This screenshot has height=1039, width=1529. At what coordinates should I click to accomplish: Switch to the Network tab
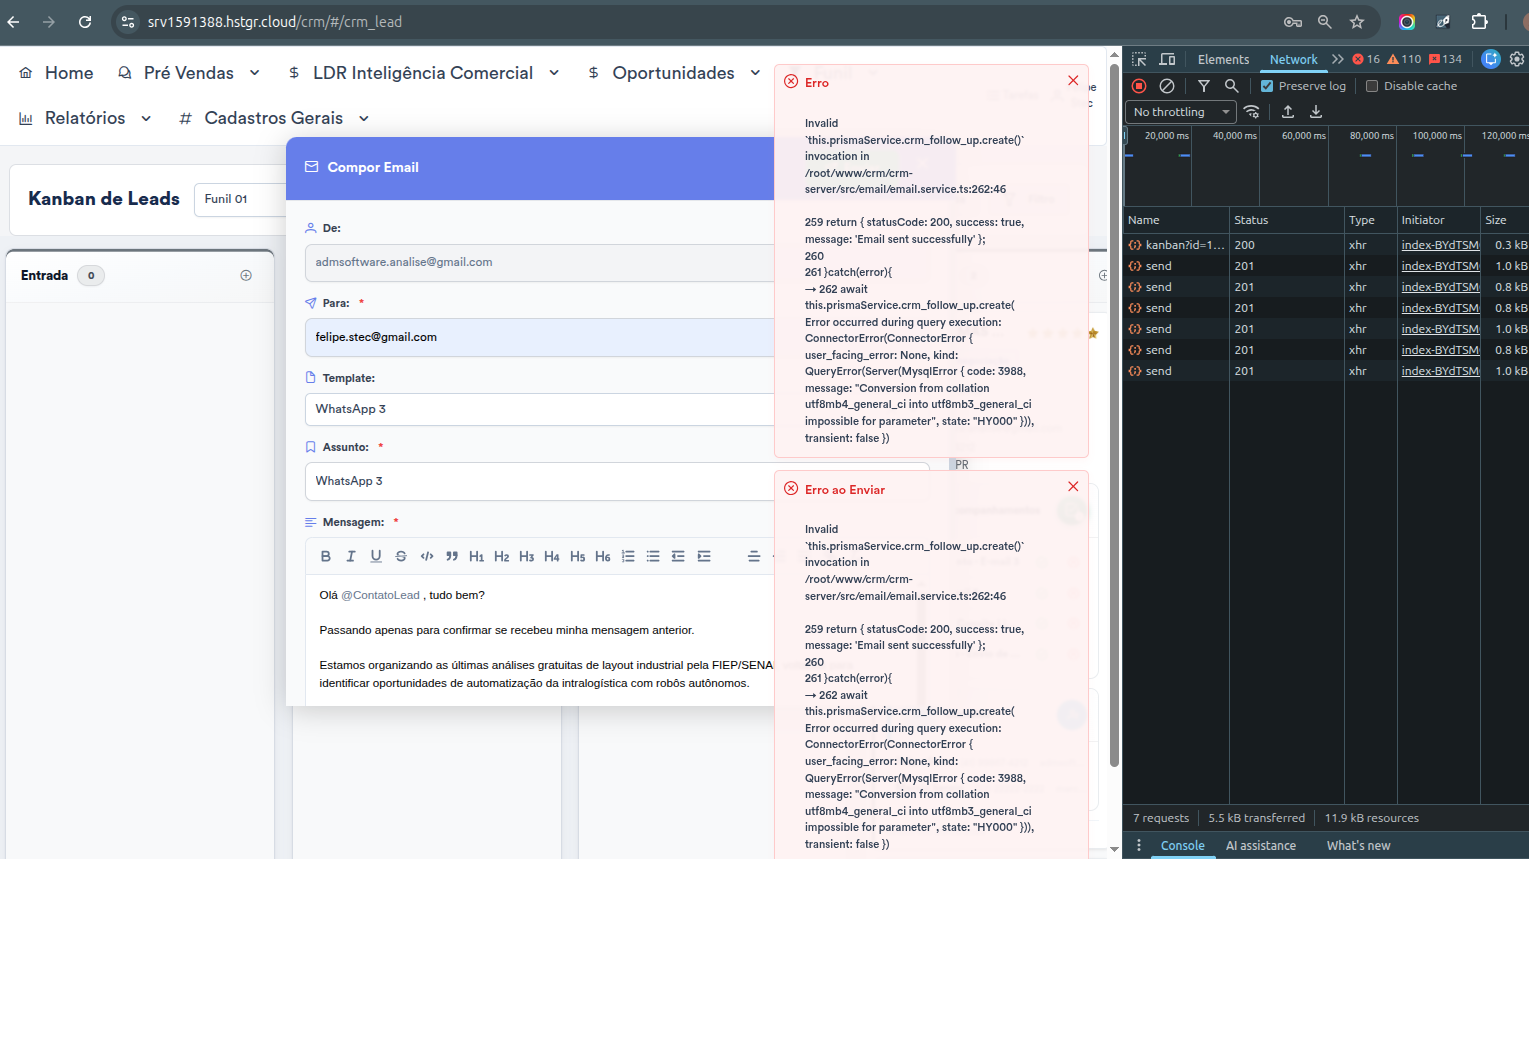coord(1294,60)
